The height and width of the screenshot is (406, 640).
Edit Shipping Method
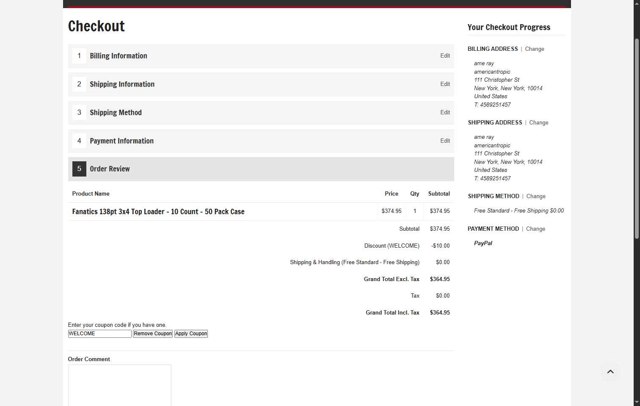click(x=445, y=112)
